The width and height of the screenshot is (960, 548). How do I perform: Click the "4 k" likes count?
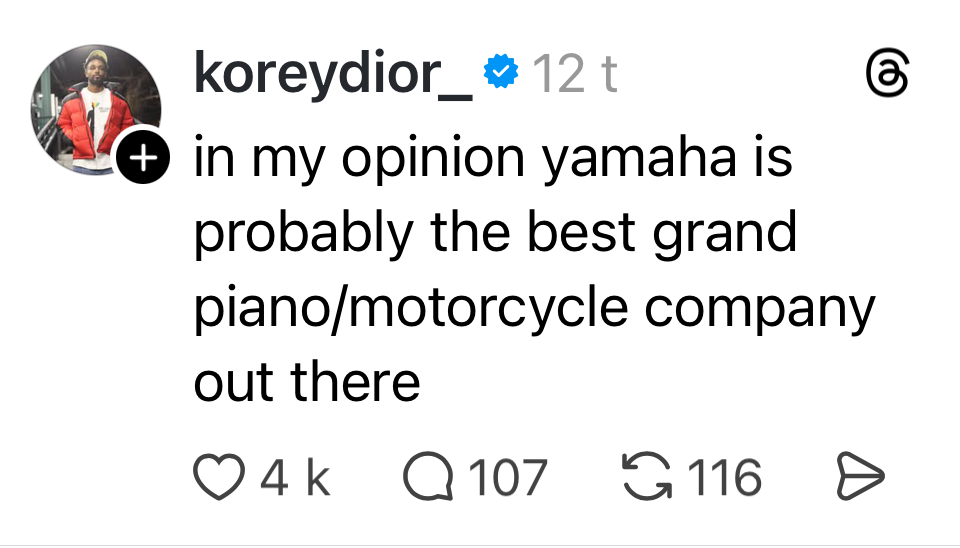pos(295,477)
